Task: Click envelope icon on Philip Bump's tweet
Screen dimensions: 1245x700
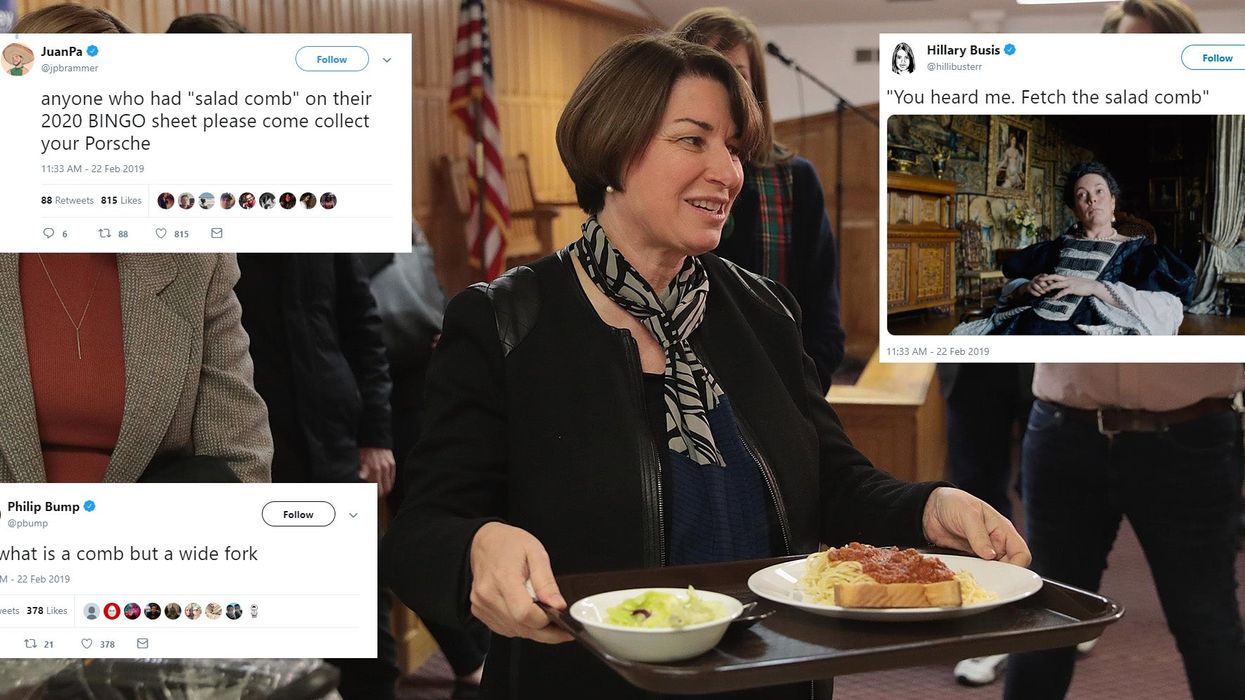Action: (142, 644)
